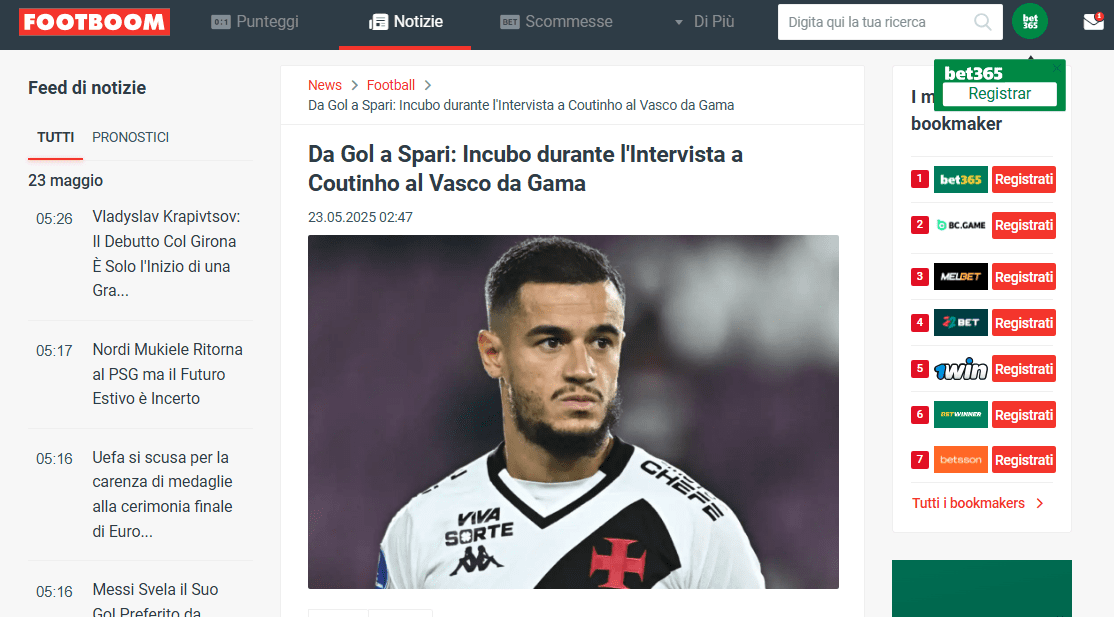Image resolution: width=1114 pixels, height=617 pixels.
Task: Click the search magnifier icon
Action: coord(983,22)
